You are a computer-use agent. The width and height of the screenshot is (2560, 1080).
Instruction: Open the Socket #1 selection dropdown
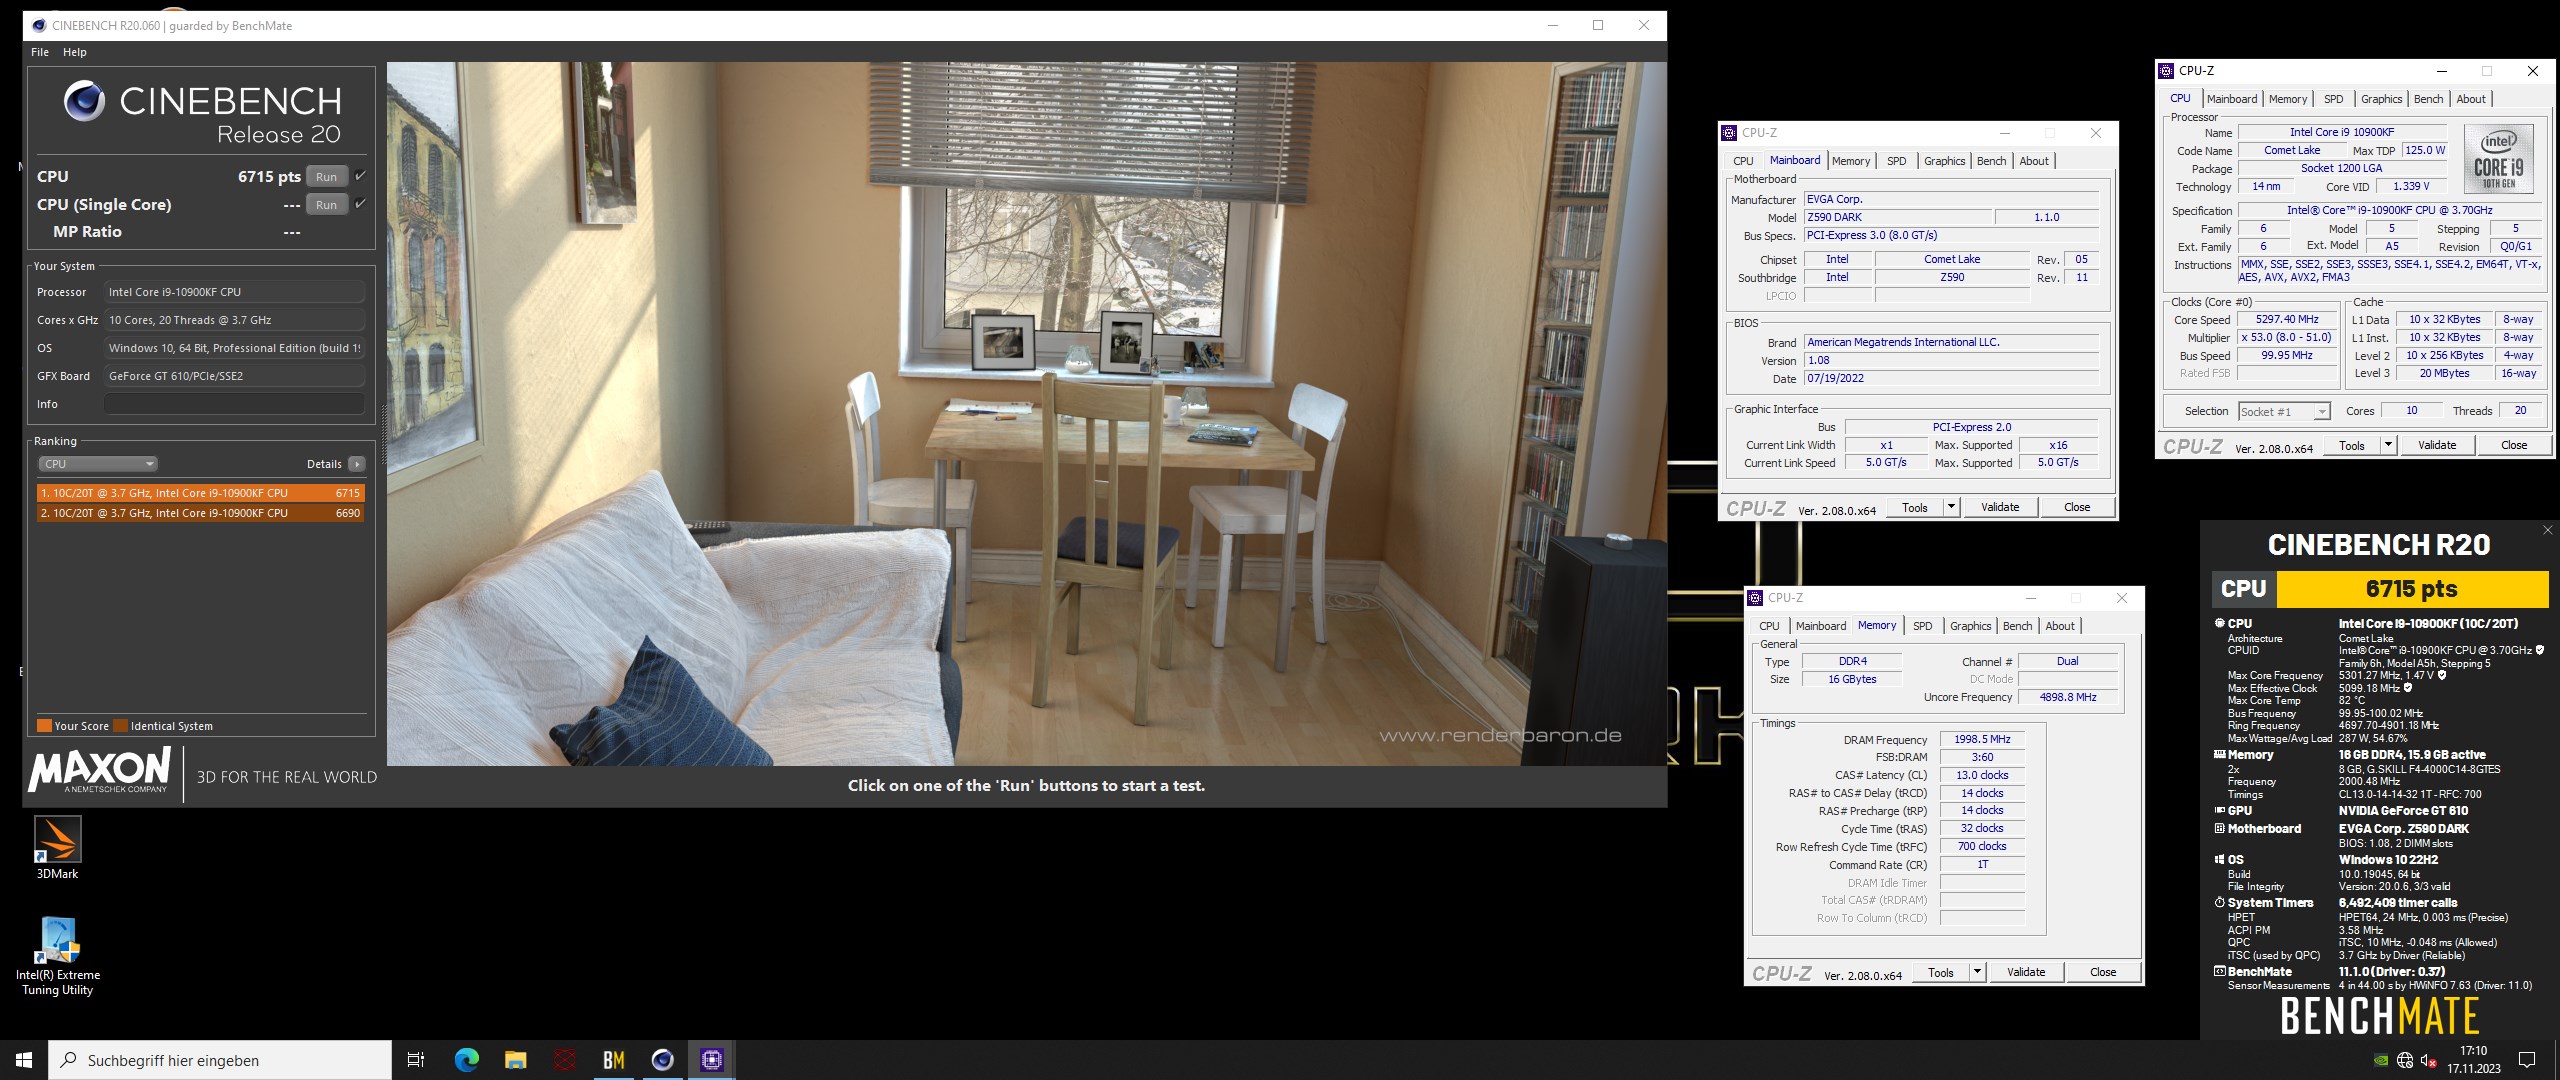2283,411
